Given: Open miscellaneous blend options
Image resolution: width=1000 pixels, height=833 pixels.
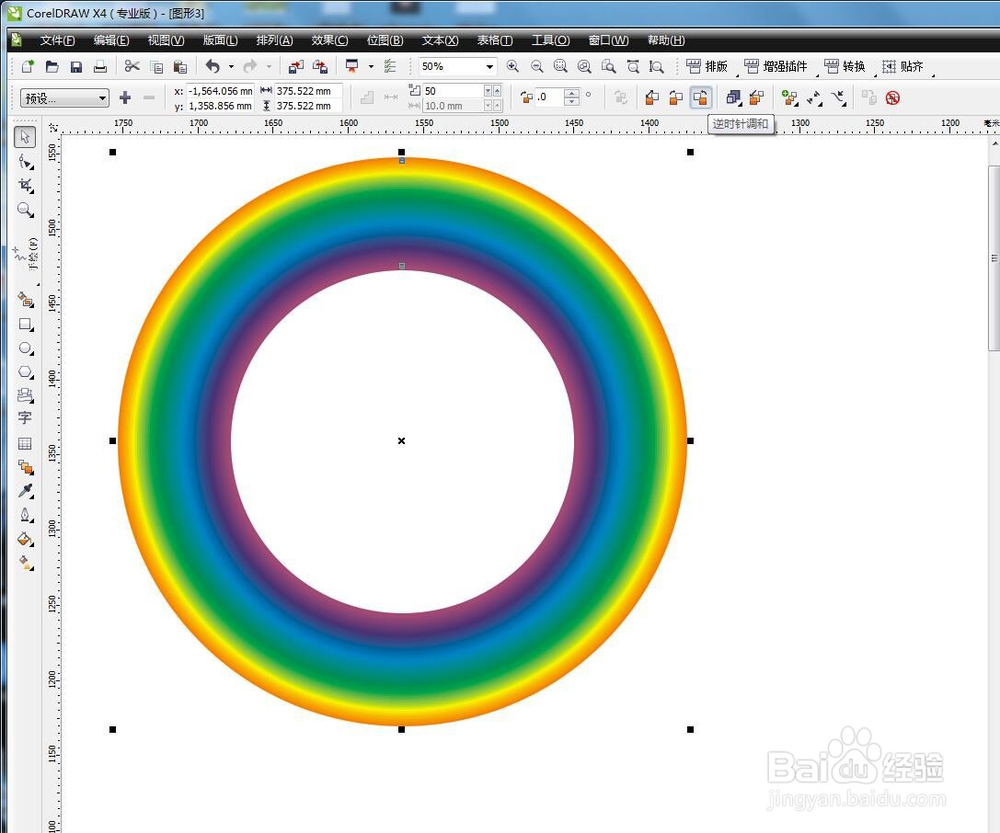Looking at the screenshot, I should (x=791, y=98).
